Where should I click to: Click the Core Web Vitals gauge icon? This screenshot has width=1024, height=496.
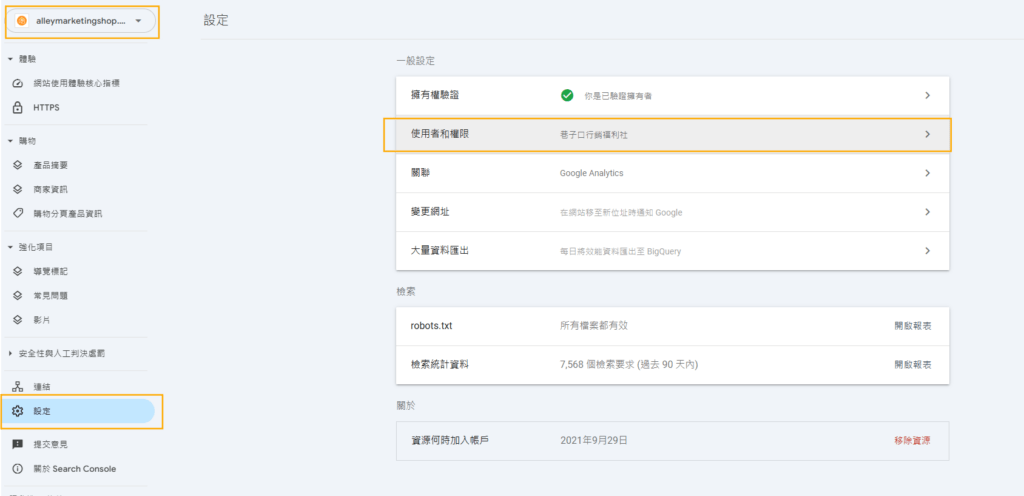point(18,83)
